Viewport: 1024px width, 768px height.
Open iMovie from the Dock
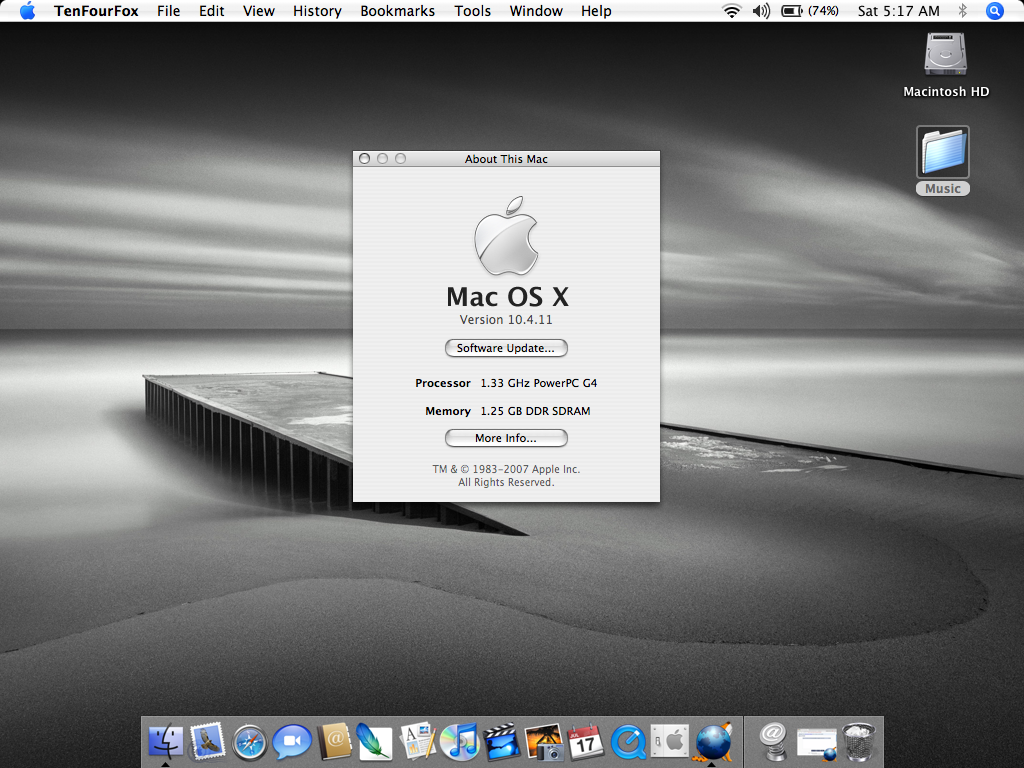point(502,743)
